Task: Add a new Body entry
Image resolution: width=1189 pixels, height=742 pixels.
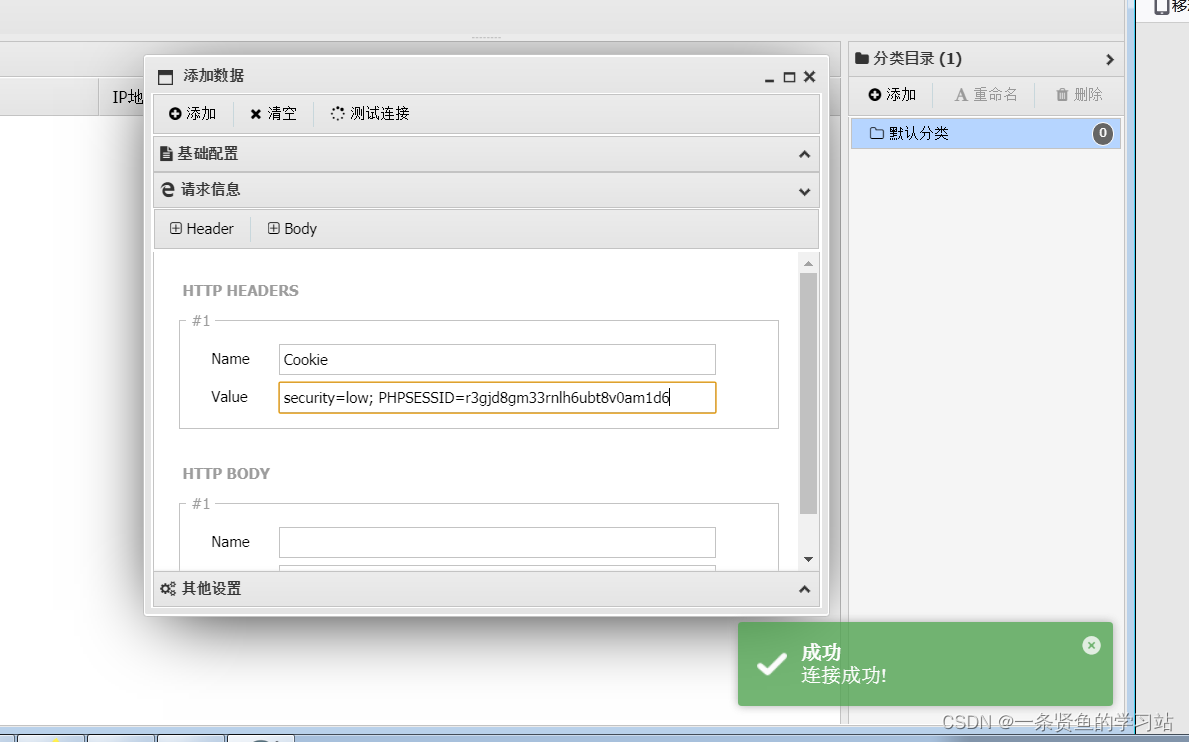Action: pos(292,229)
